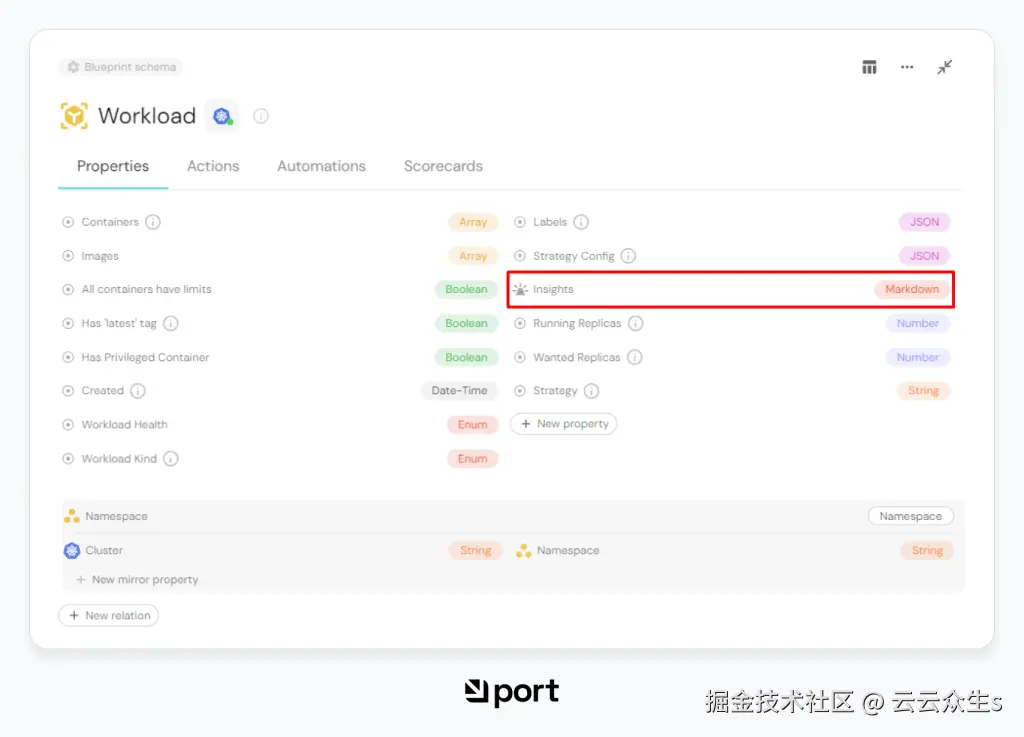Screen dimensions: 1024x737
Task: Select All containers have limits property
Action: click(280, 289)
